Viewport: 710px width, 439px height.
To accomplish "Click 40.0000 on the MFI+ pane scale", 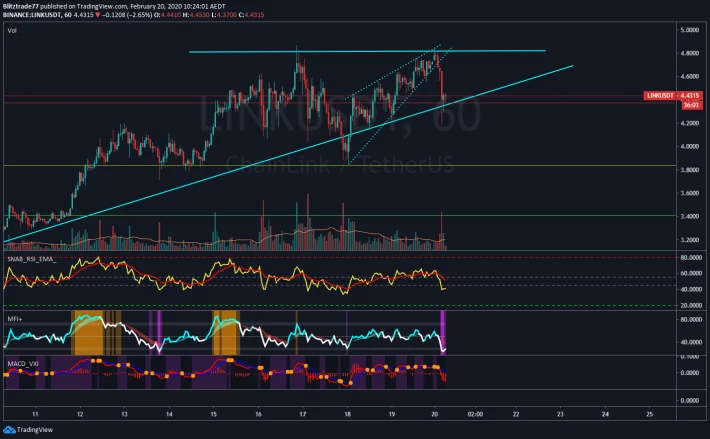I will (691, 342).
